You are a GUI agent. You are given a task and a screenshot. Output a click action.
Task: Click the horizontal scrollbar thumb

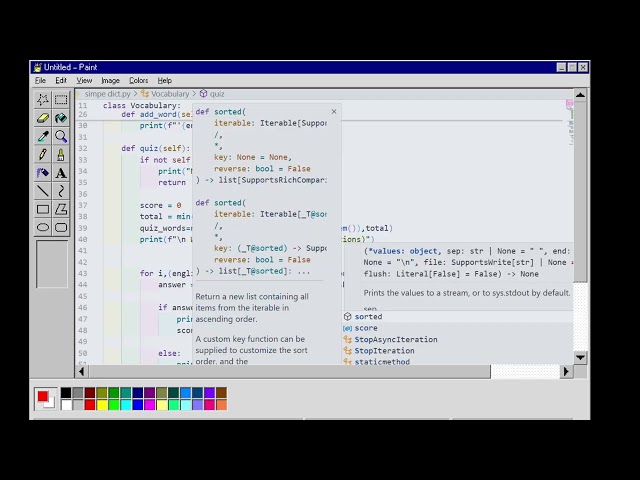coord(289,371)
